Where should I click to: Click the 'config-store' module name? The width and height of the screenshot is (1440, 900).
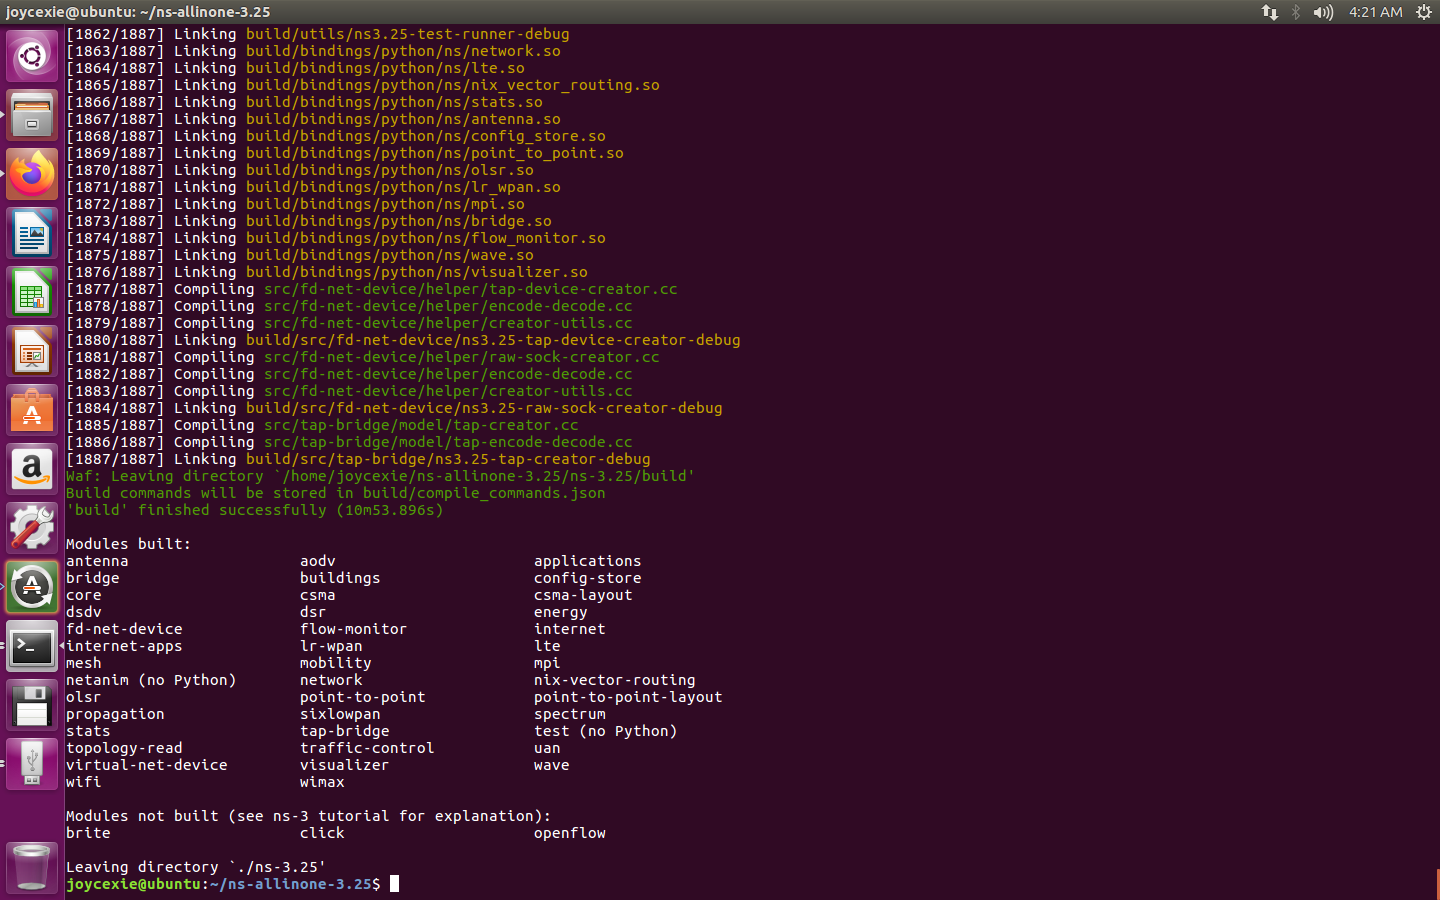(x=587, y=578)
